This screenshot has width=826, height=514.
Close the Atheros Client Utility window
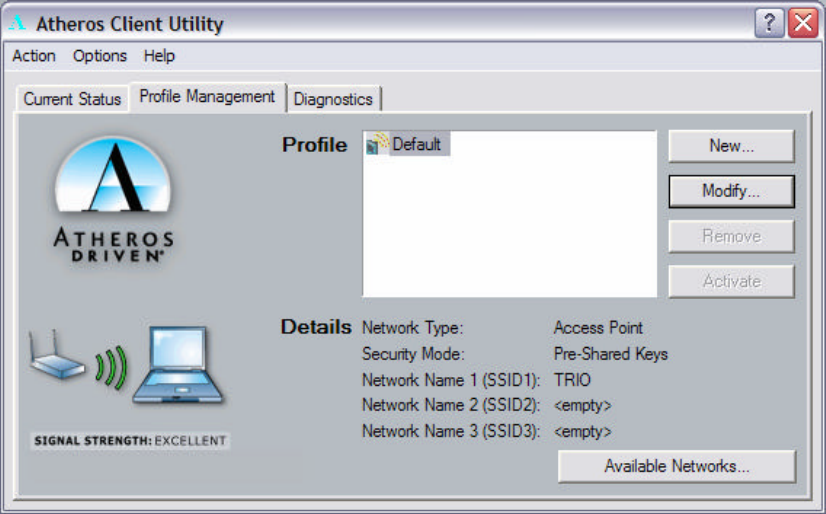point(803,23)
